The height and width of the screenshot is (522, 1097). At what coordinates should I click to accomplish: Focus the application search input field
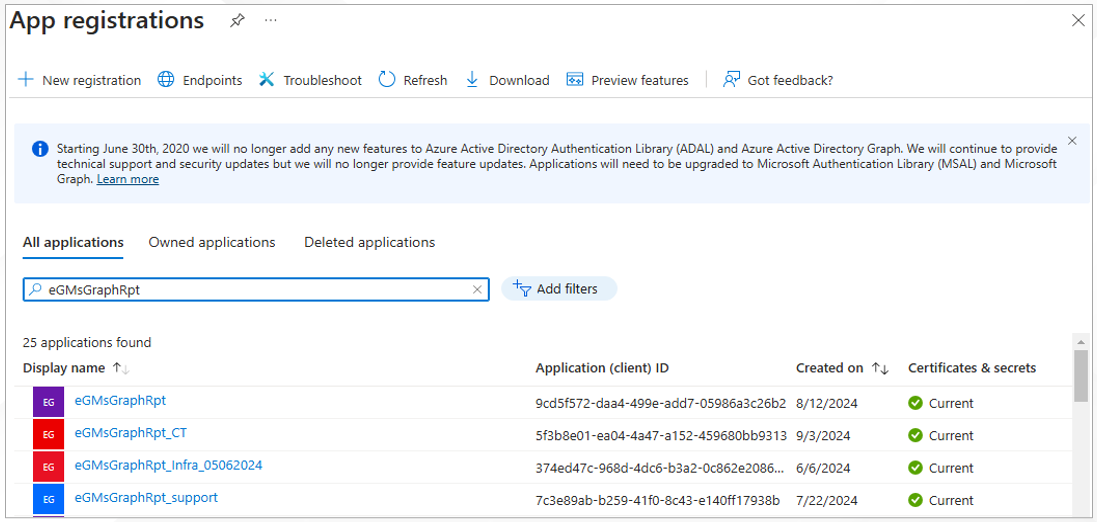coord(256,289)
